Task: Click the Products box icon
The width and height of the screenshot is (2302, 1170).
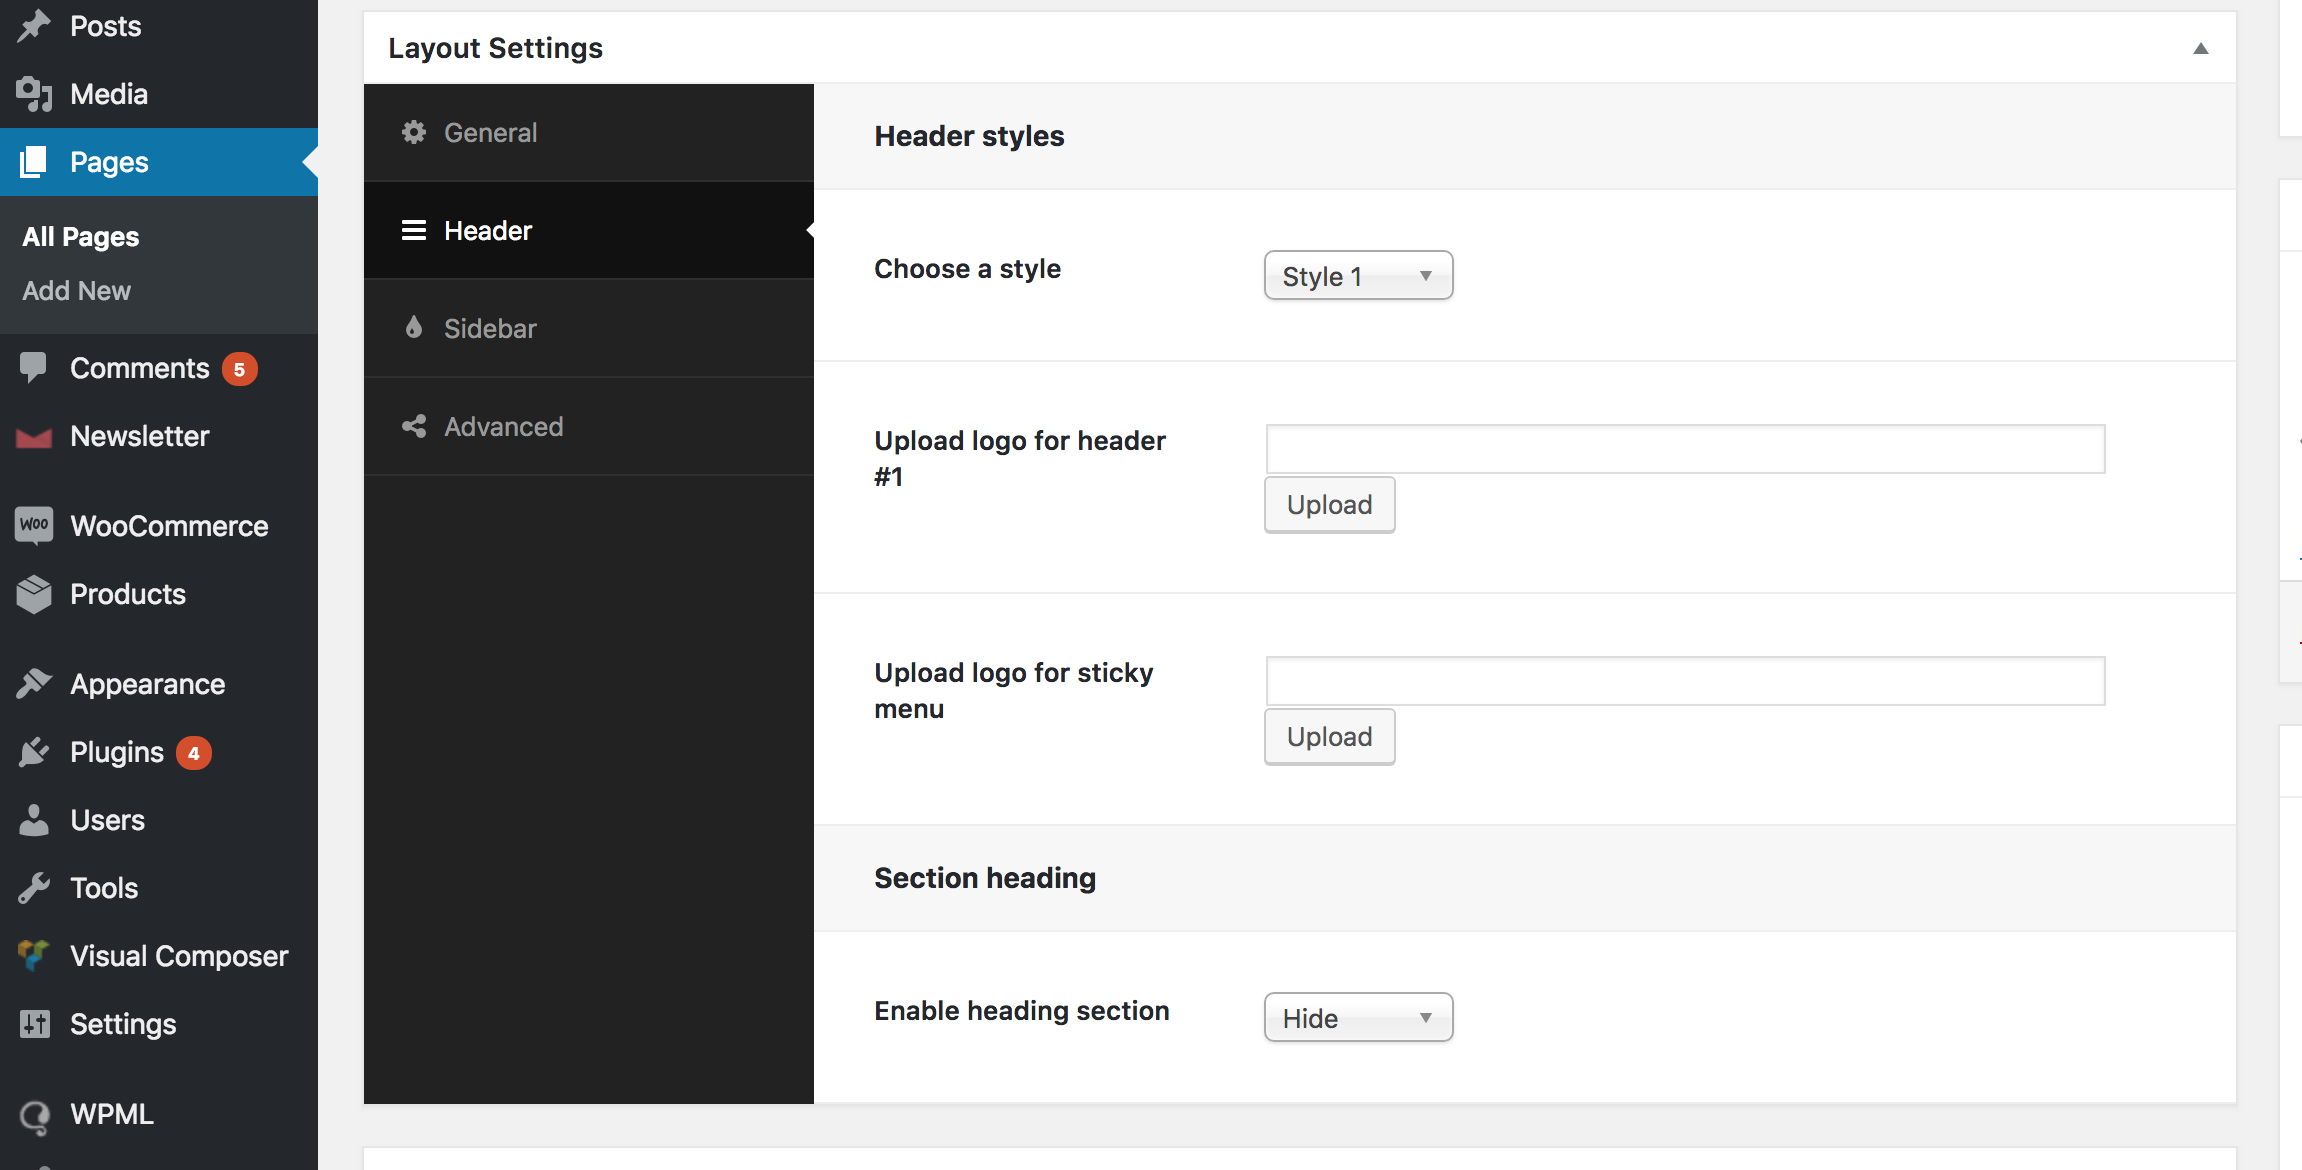Action: click(33, 594)
